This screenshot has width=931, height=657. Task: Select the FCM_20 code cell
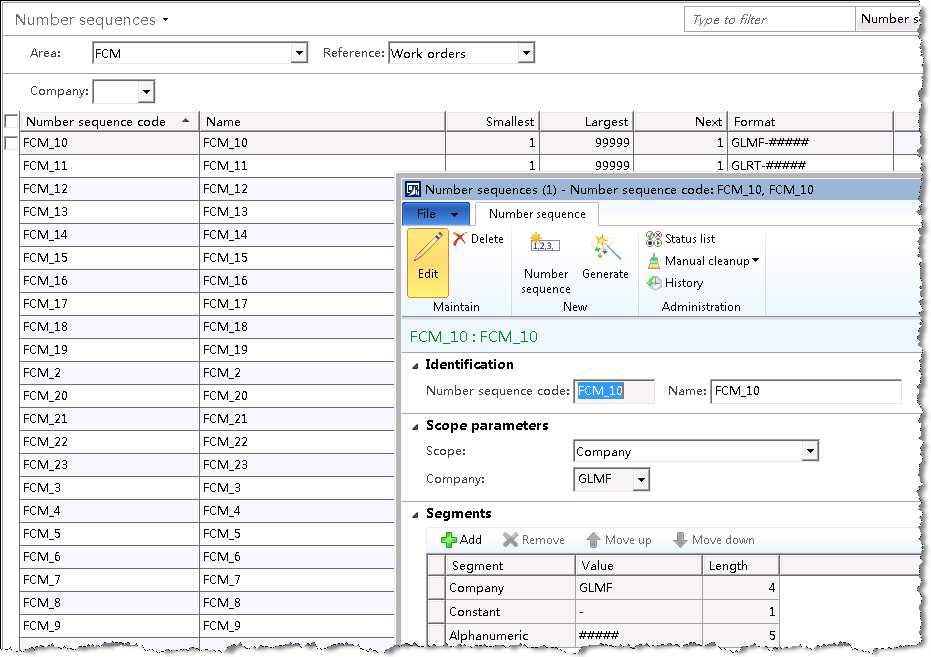point(109,396)
